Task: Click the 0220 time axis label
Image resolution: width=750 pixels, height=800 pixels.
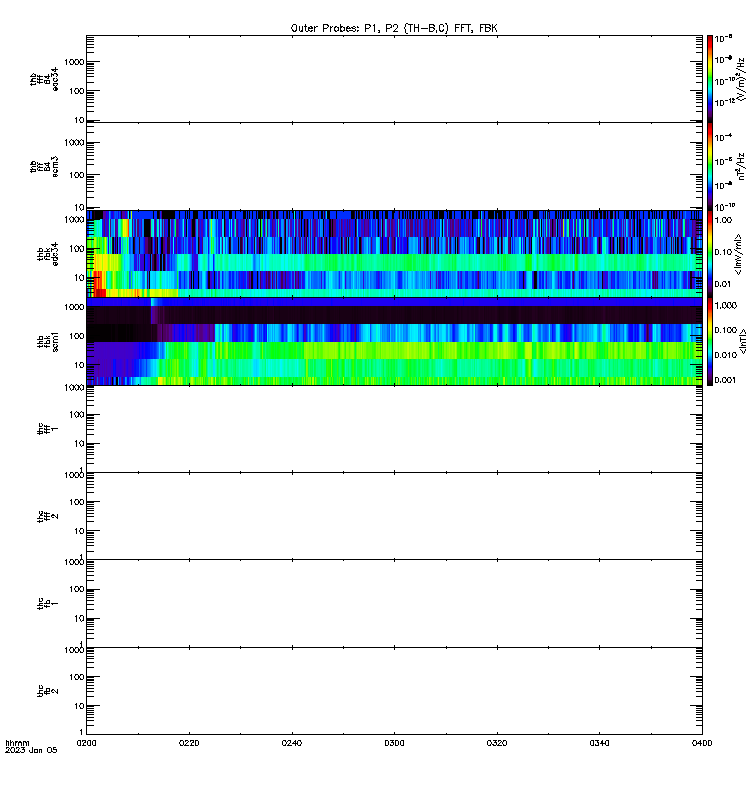Action: point(189,743)
